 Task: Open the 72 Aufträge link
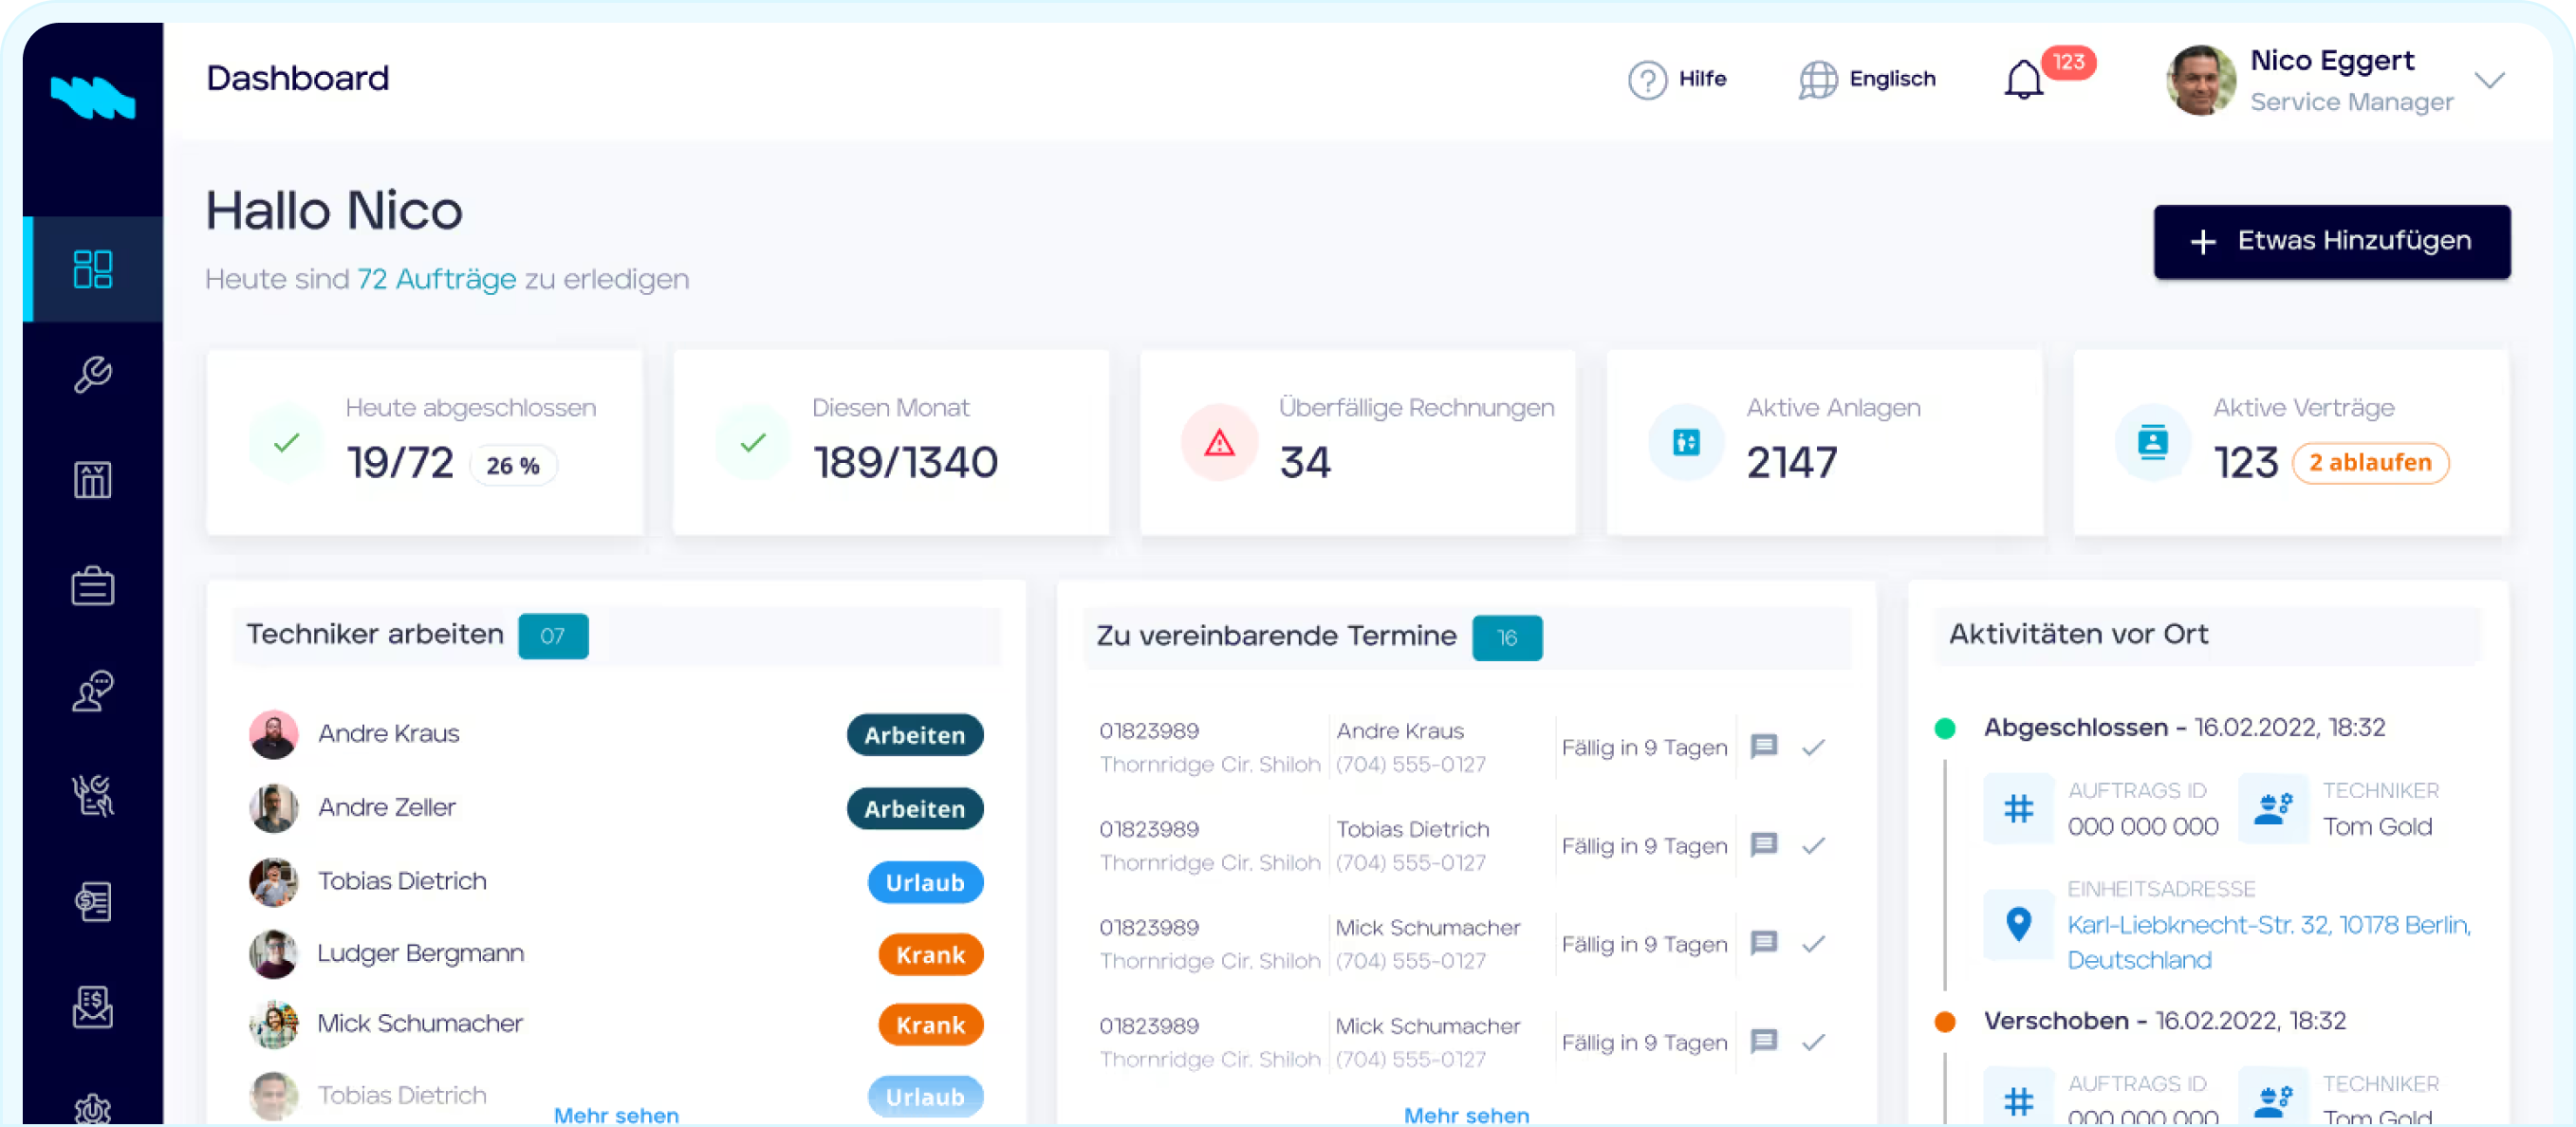point(437,279)
